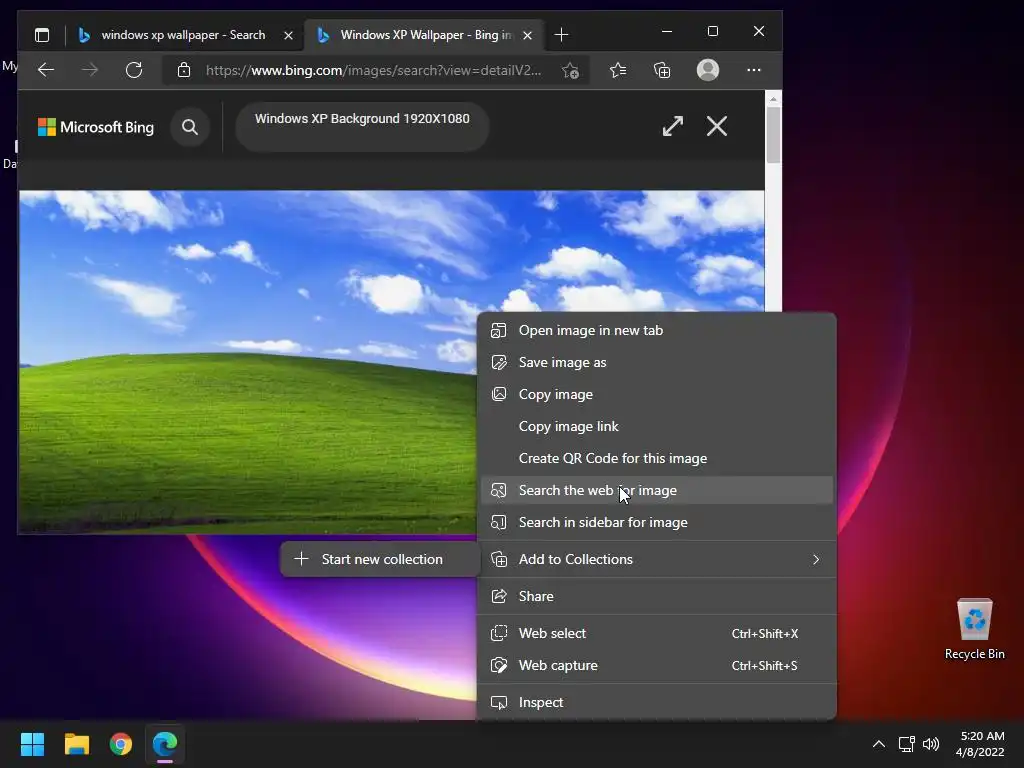Click the Microsoft Edge taskbar icon
The height and width of the screenshot is (768, 1024).
click(165, 744)
